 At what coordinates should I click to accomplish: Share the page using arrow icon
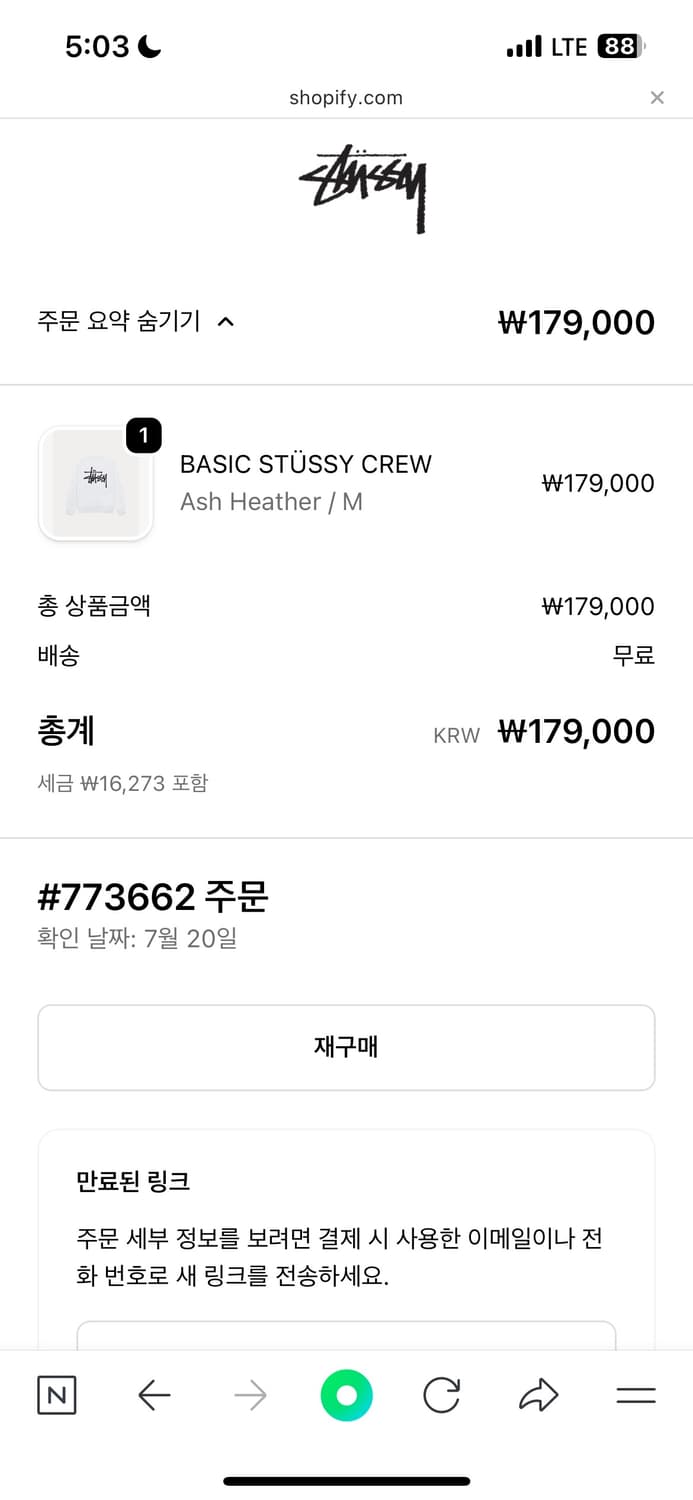pyautogui.click(x=538, y=1395)
